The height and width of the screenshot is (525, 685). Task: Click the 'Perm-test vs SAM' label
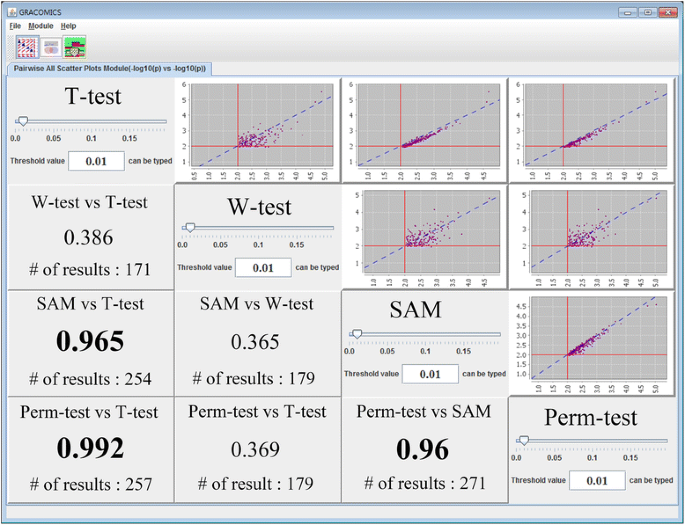(424, 411)
